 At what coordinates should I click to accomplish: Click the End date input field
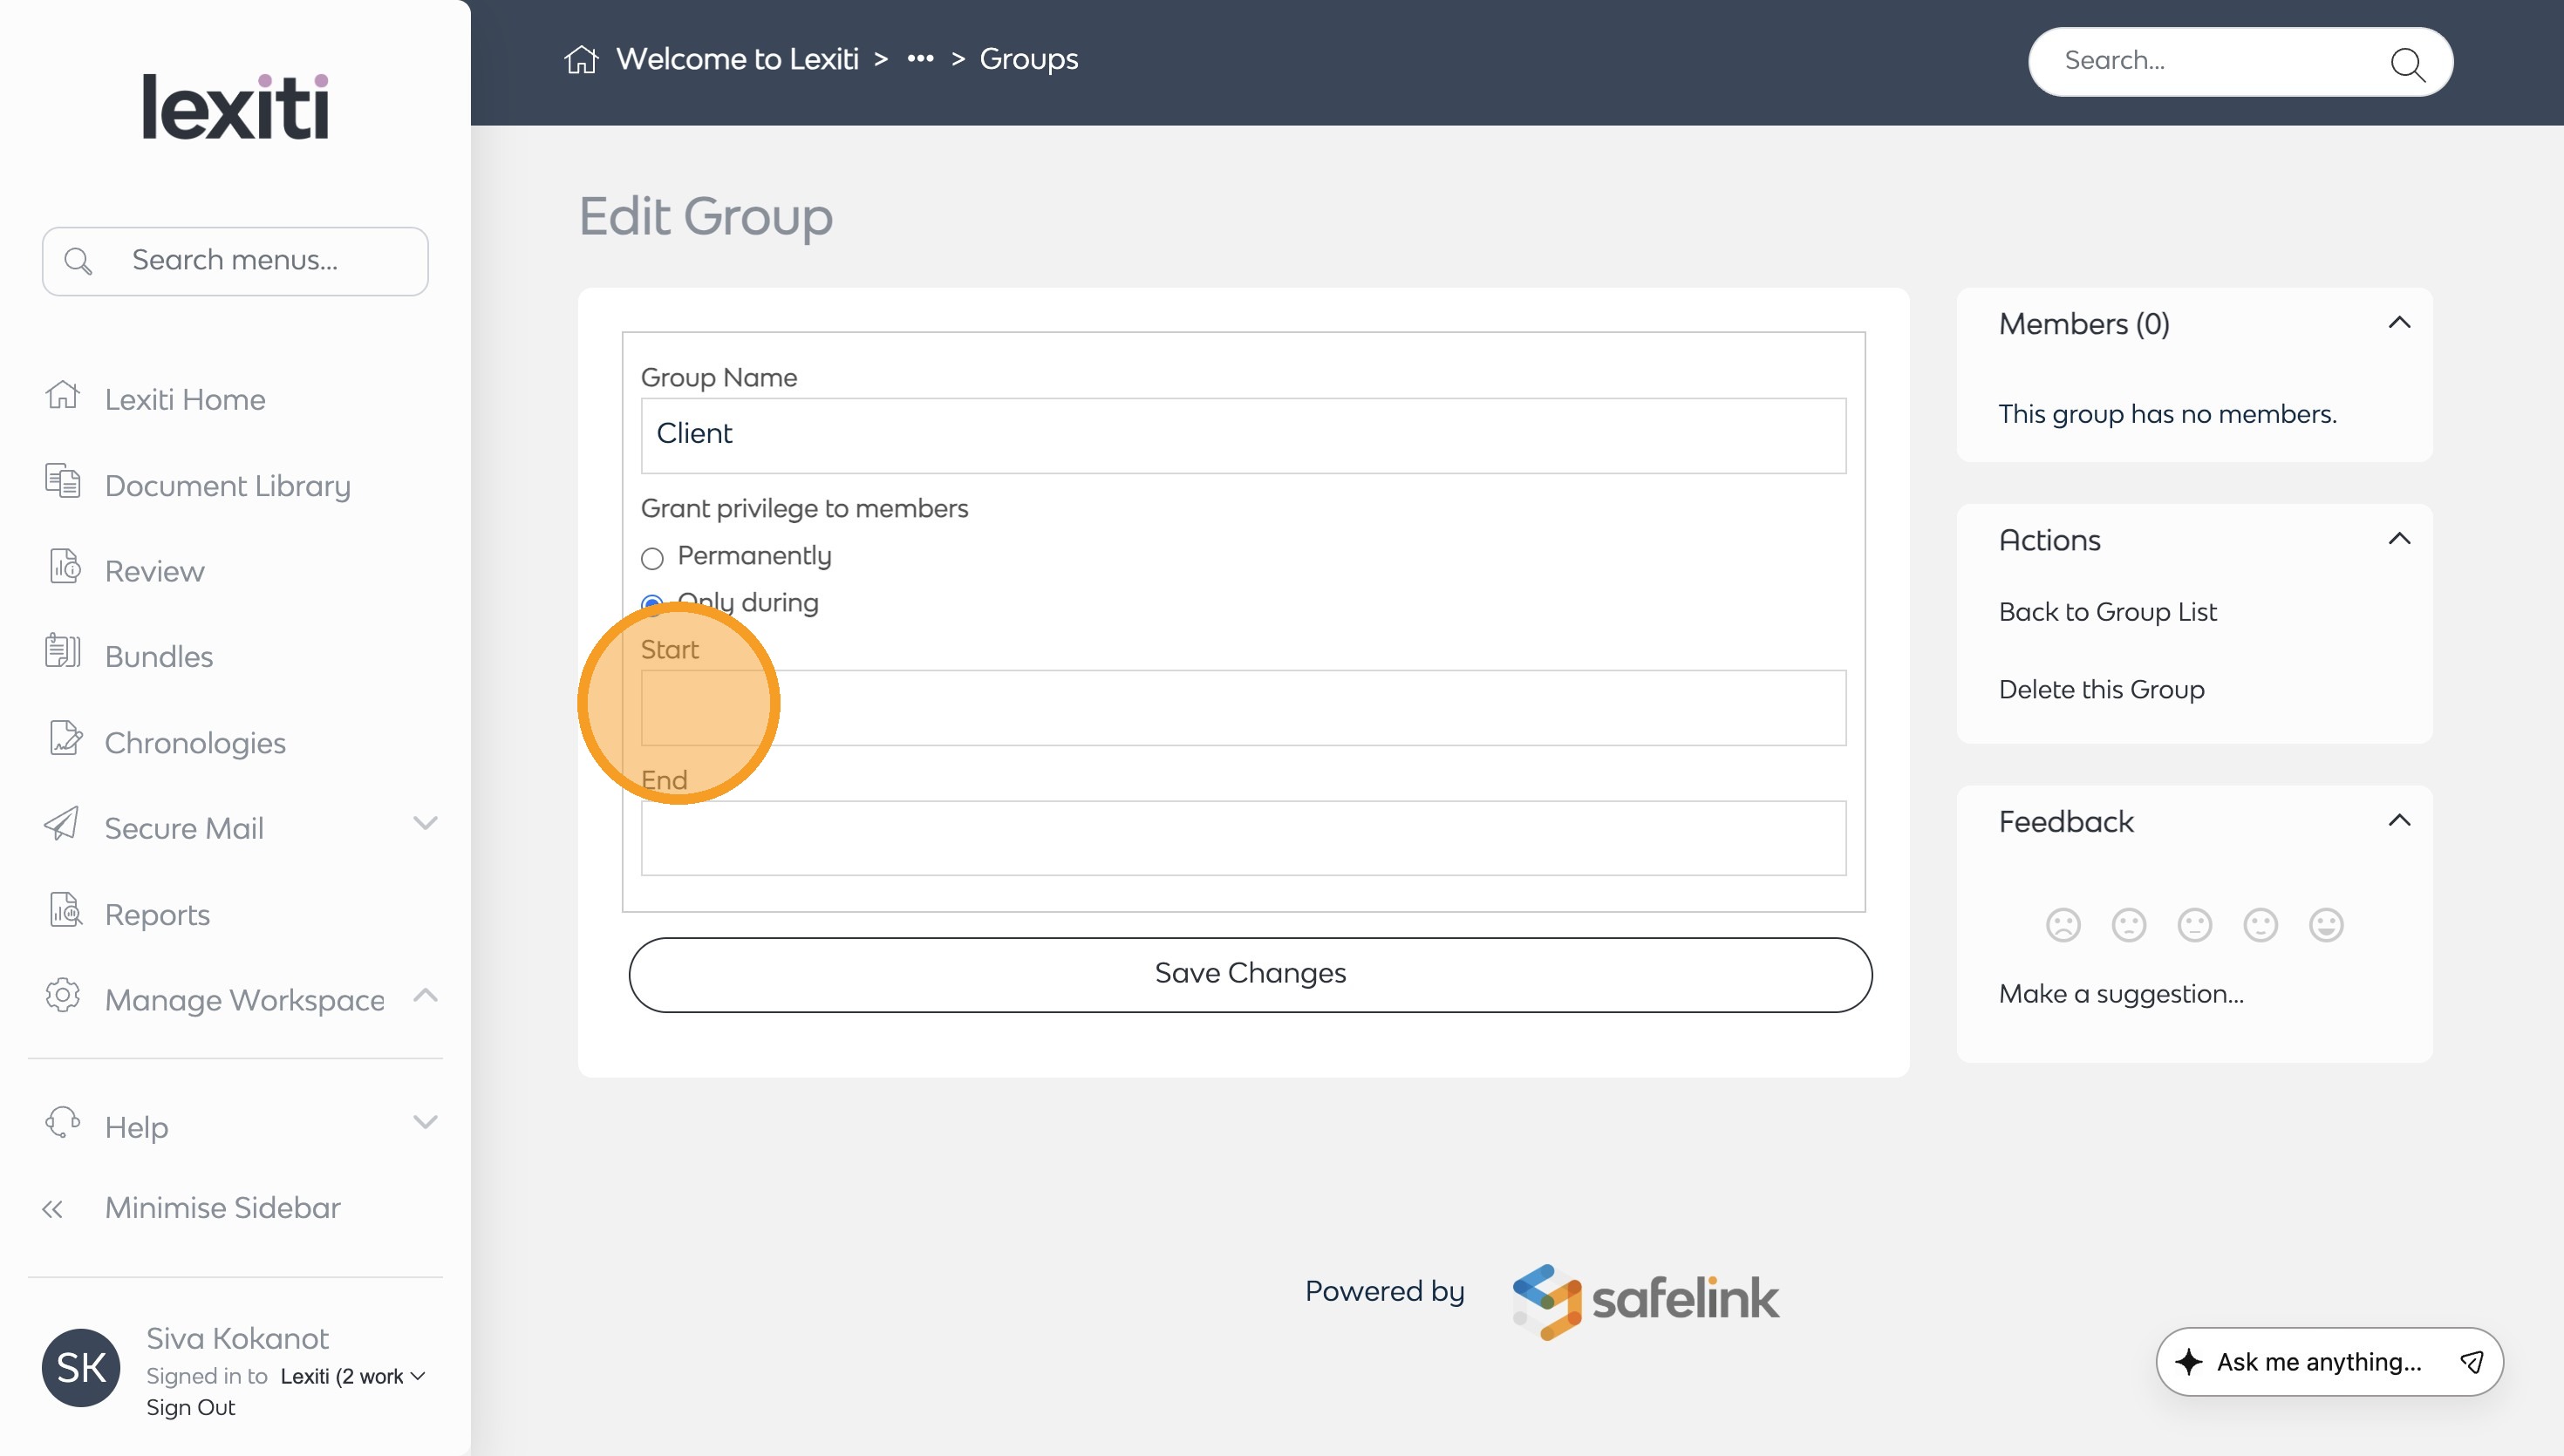[x=1243, y=838]
